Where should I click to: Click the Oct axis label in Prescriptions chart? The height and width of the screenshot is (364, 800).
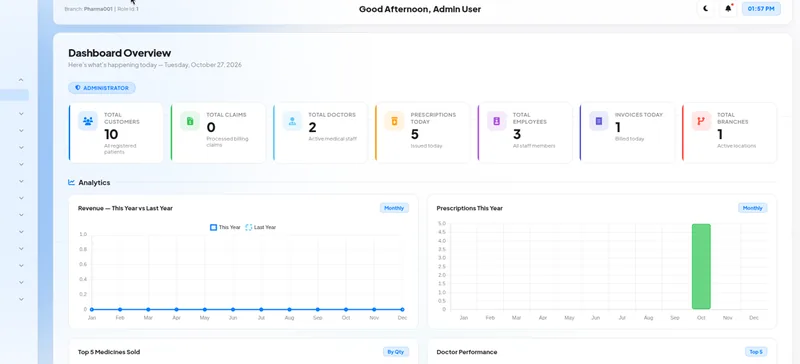coord(701,318)
